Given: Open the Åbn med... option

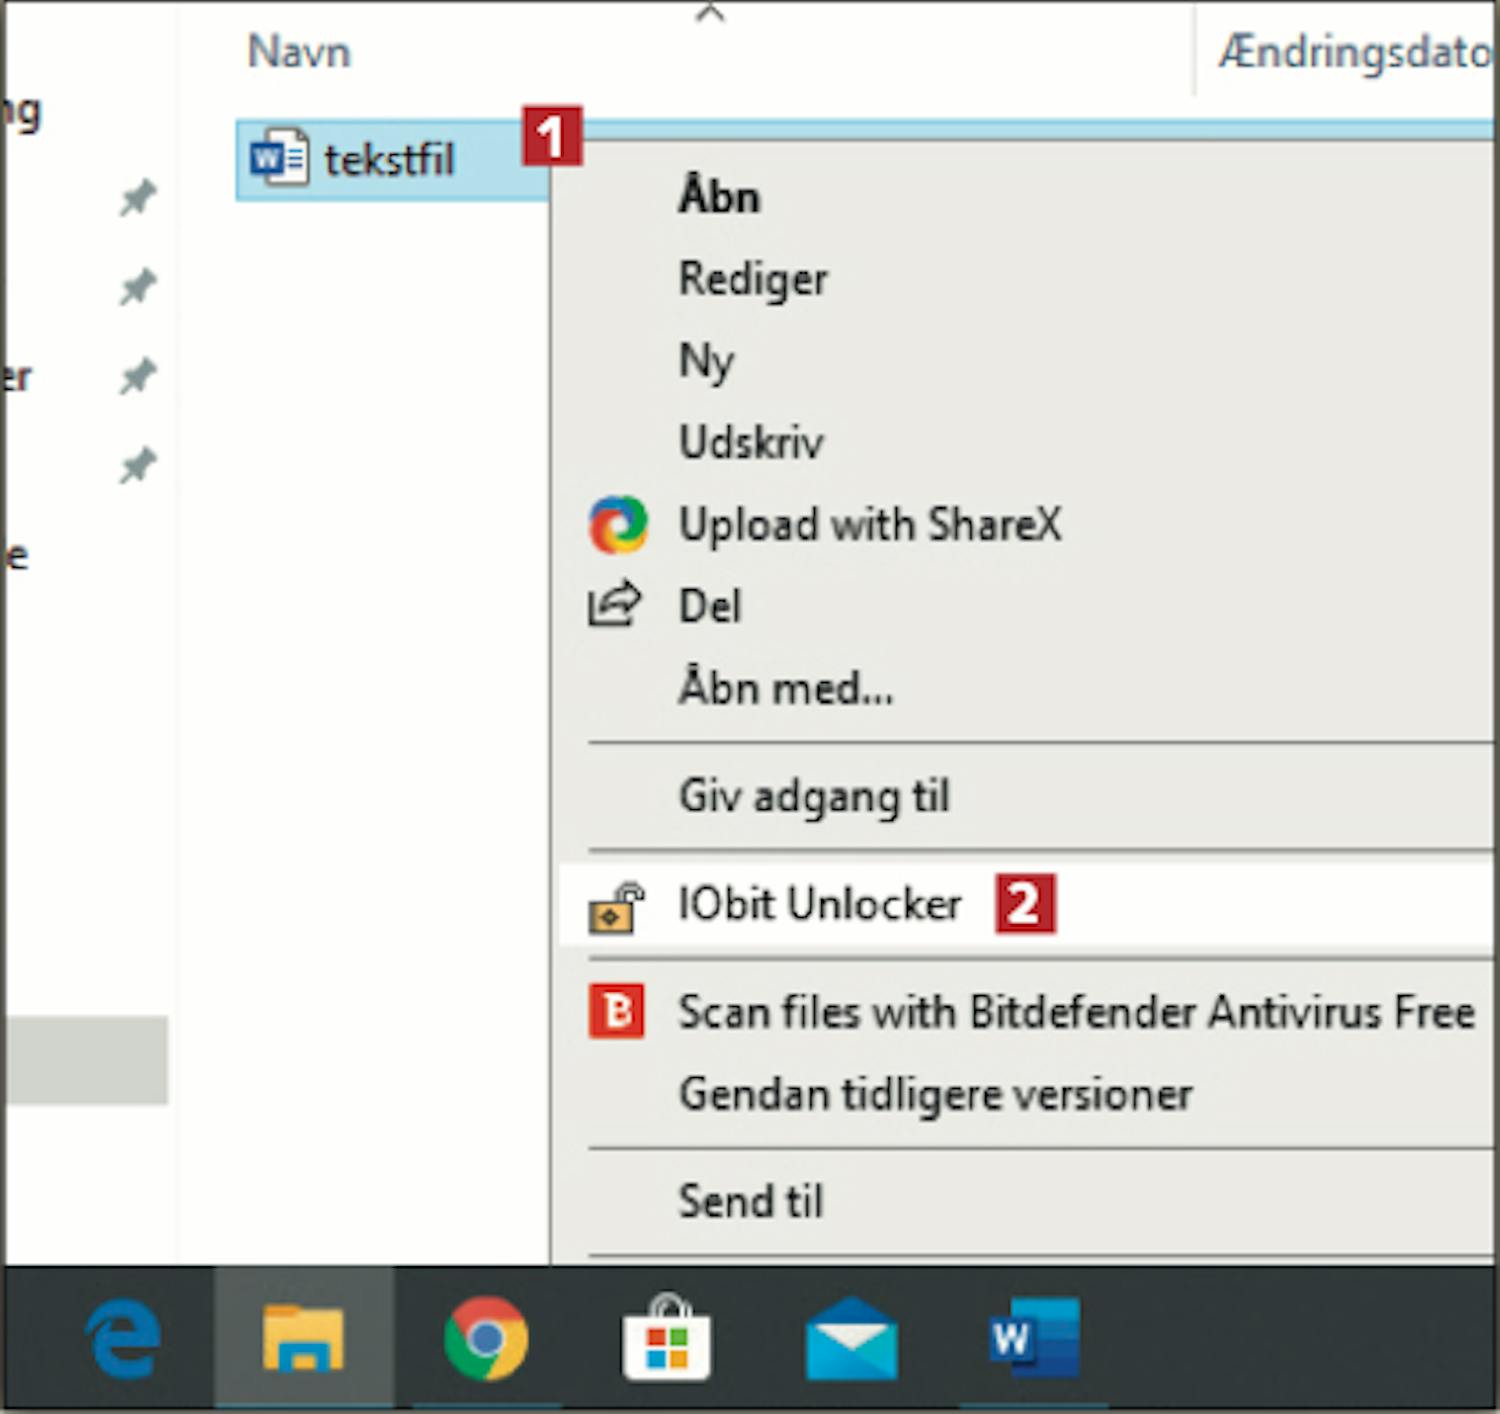Looking at the screenshot, I should tap(786, 688).
